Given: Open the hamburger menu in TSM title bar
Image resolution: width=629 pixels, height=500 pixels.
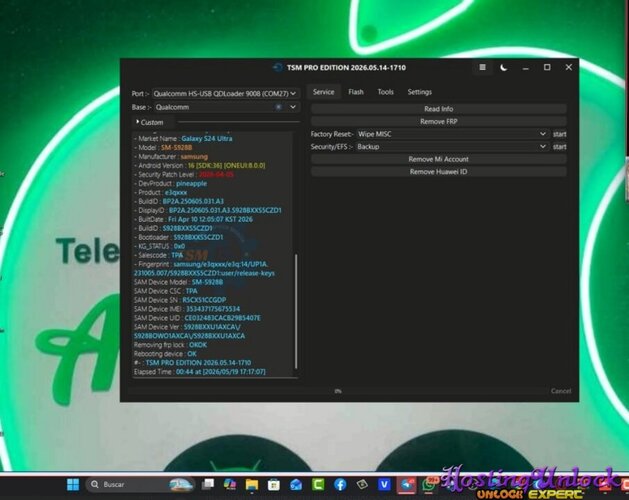Looking at the screenshot, I should [x=483, y=67].
